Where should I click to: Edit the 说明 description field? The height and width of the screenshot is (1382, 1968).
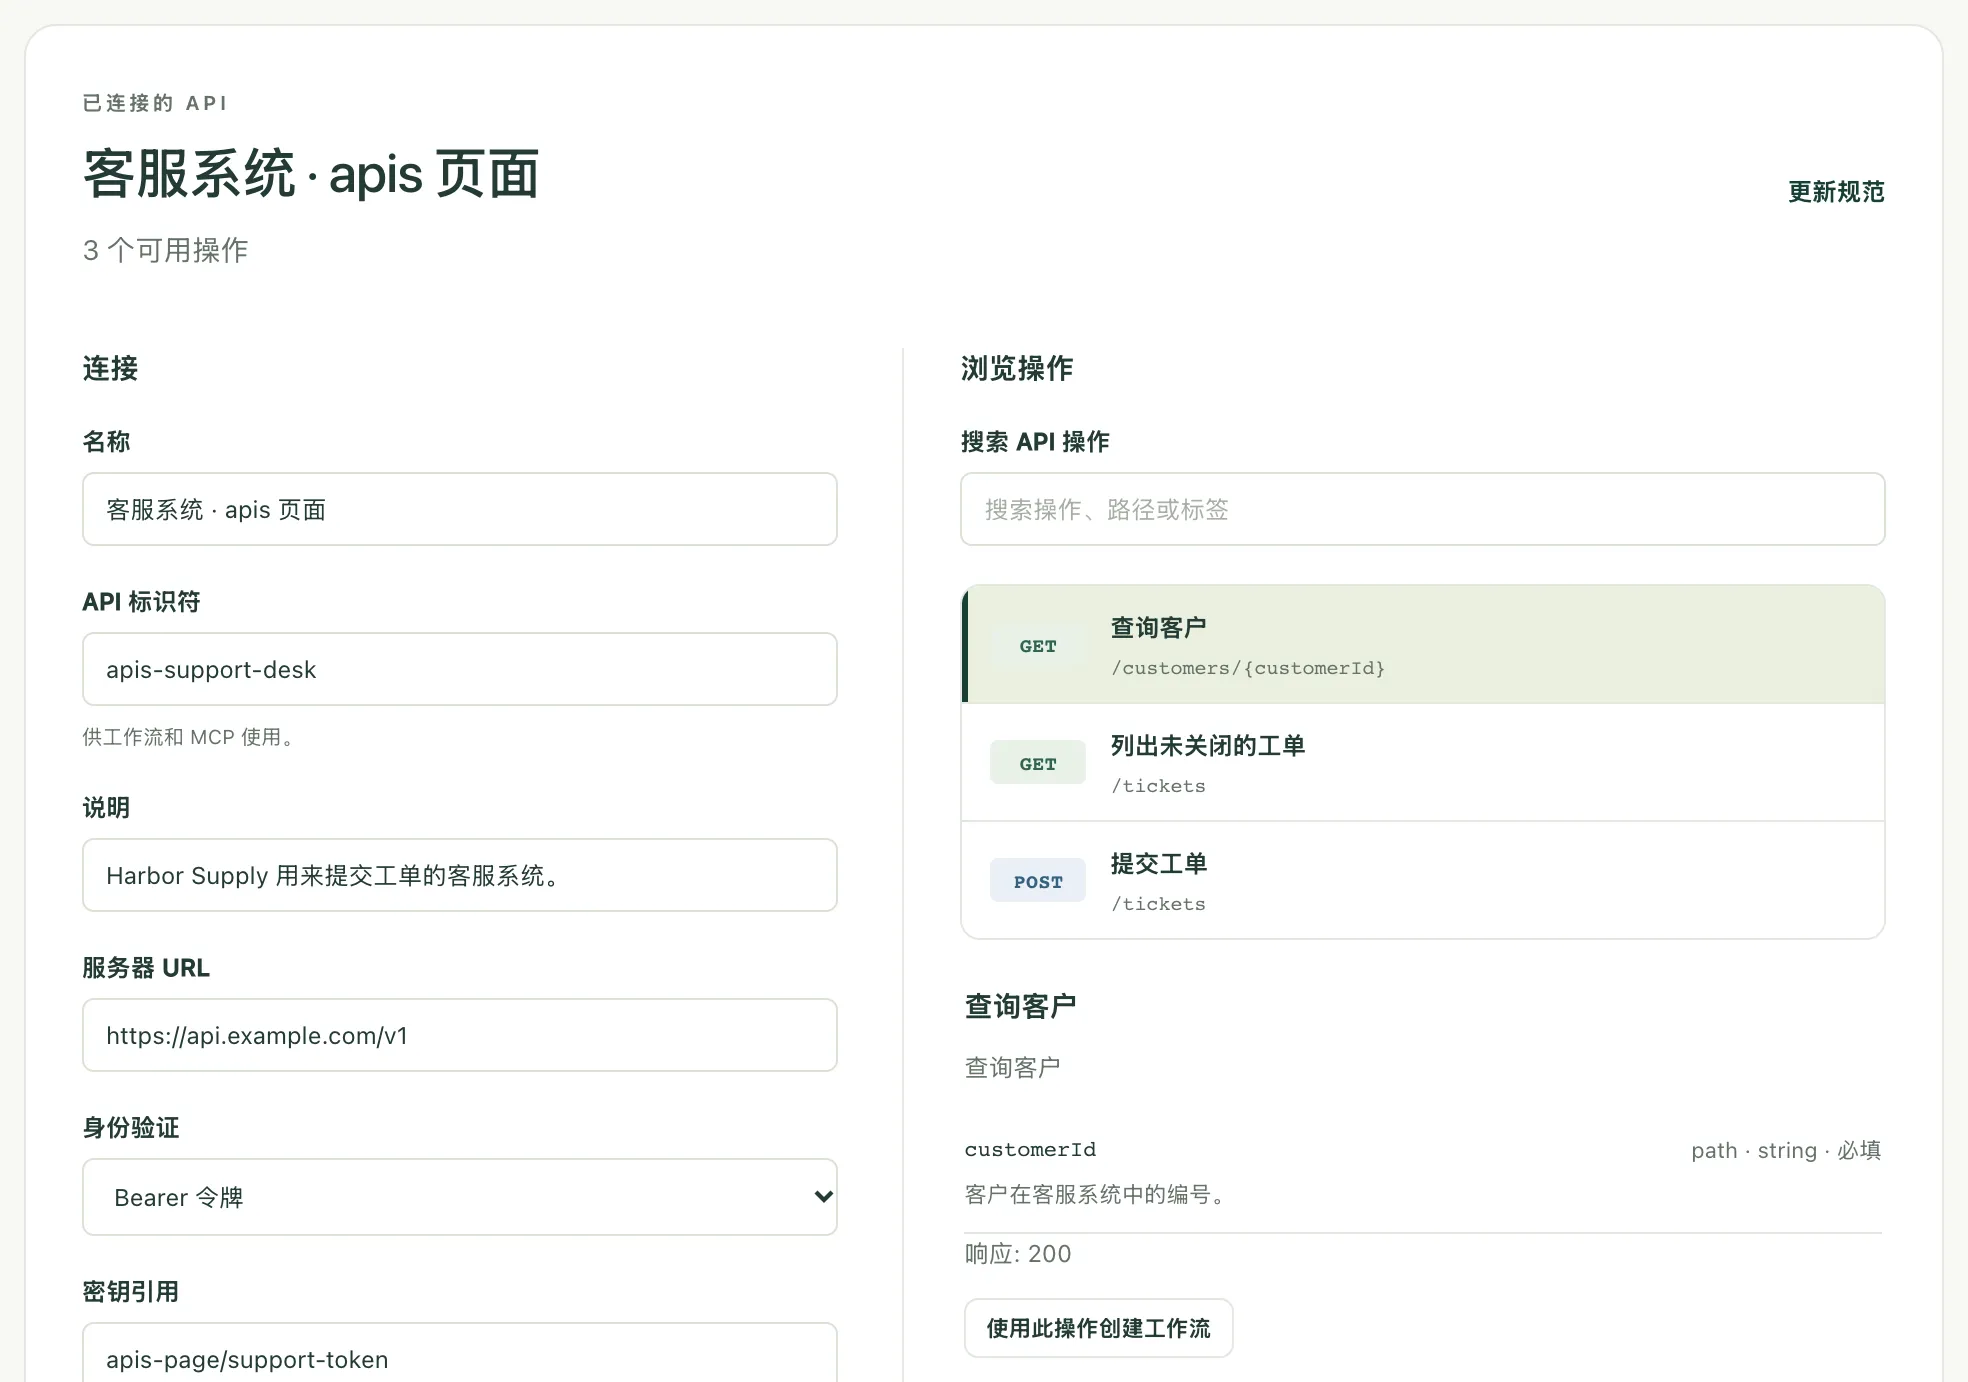460,875
